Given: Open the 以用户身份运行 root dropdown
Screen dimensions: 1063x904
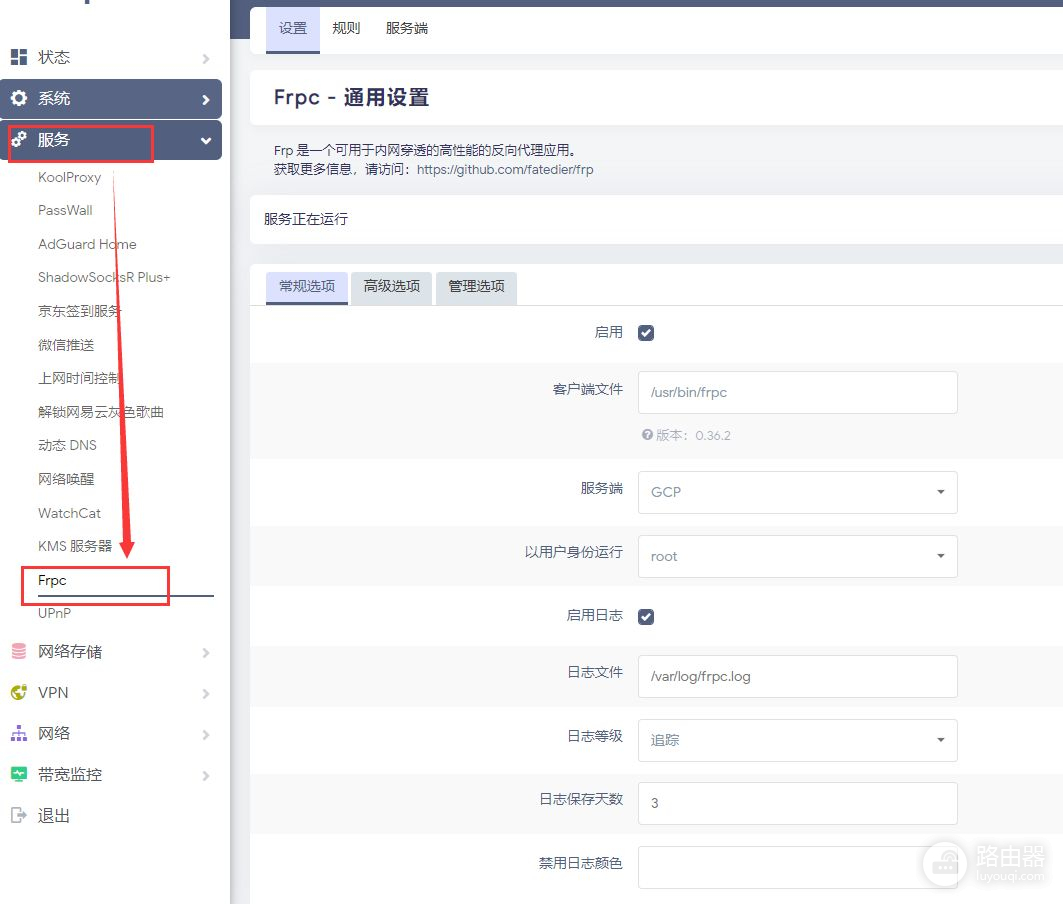Looking at the screenshot, I should [x=797, y=556].
